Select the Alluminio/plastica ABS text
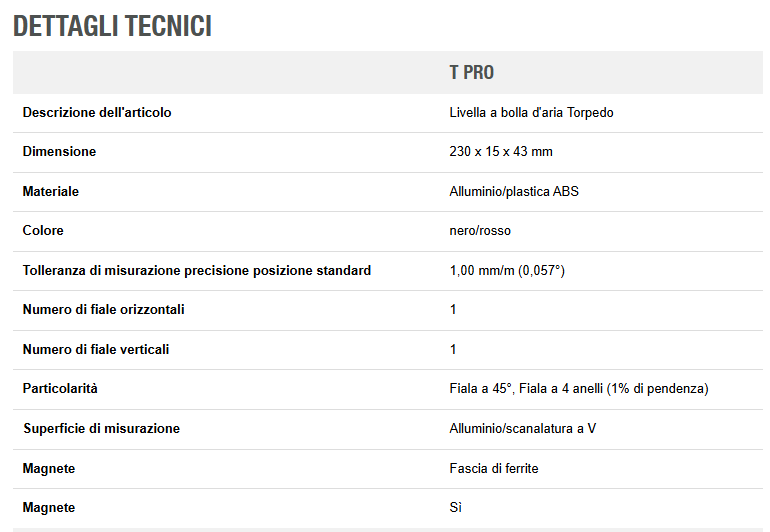770x532 pixels. pos(514,192)
